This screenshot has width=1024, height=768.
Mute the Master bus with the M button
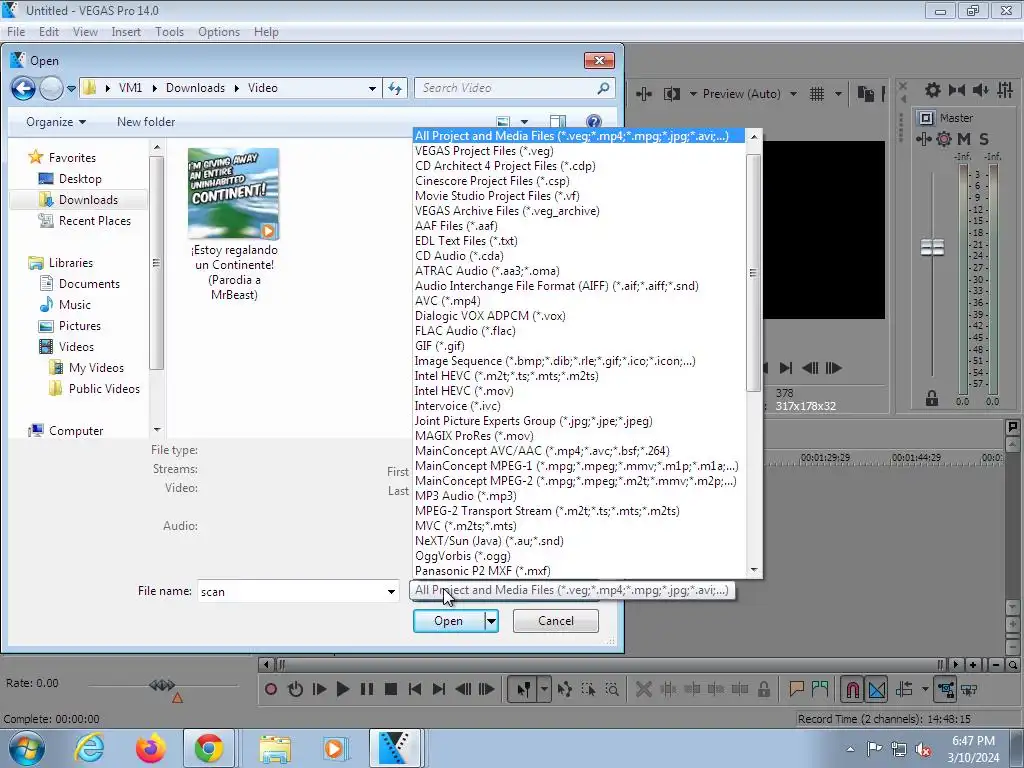[x=964, y=138]
